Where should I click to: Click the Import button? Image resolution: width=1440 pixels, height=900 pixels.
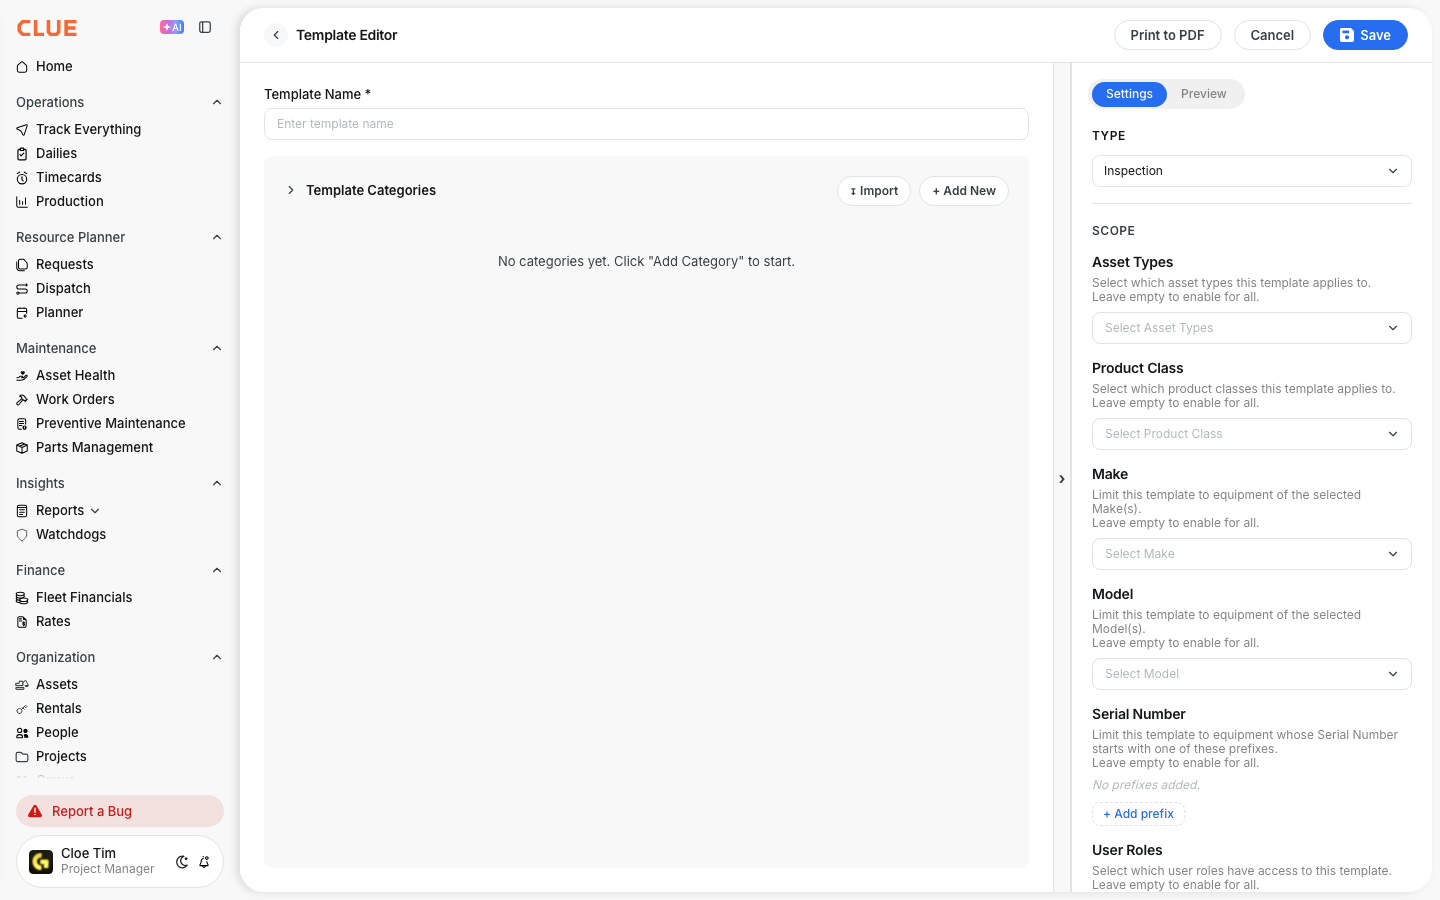point(874,191)
